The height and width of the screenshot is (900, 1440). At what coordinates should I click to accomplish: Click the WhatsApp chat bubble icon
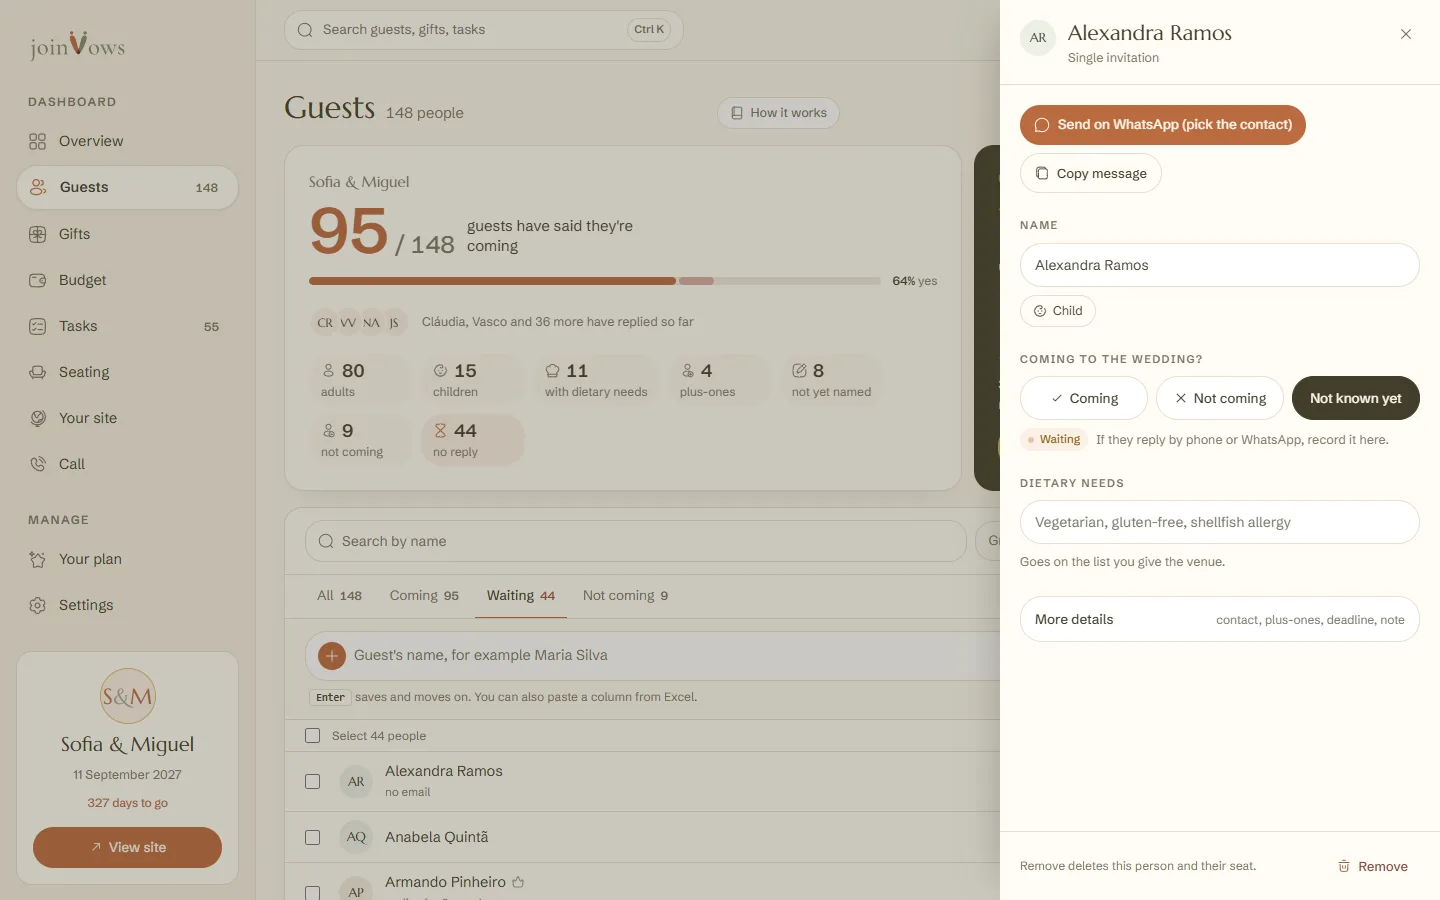pos(1041,125)
